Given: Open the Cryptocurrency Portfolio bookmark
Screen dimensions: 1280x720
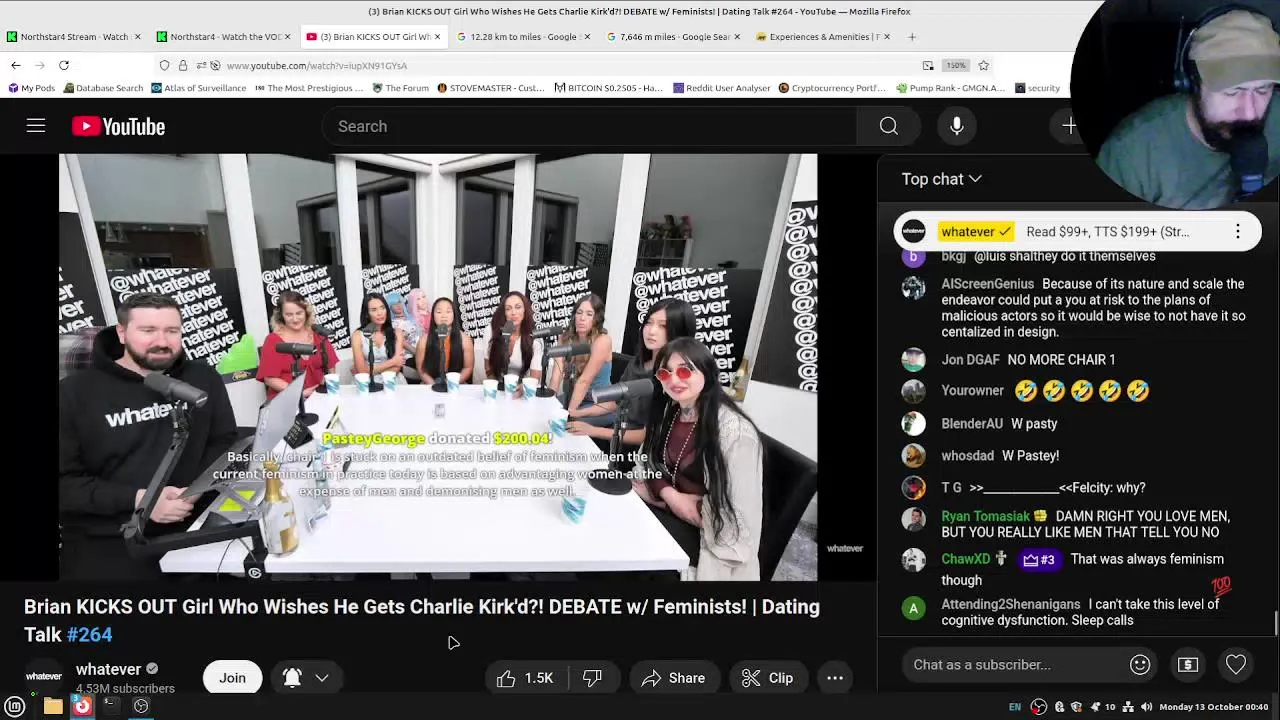Looking at the screenshot, I should tap(832, 88).
